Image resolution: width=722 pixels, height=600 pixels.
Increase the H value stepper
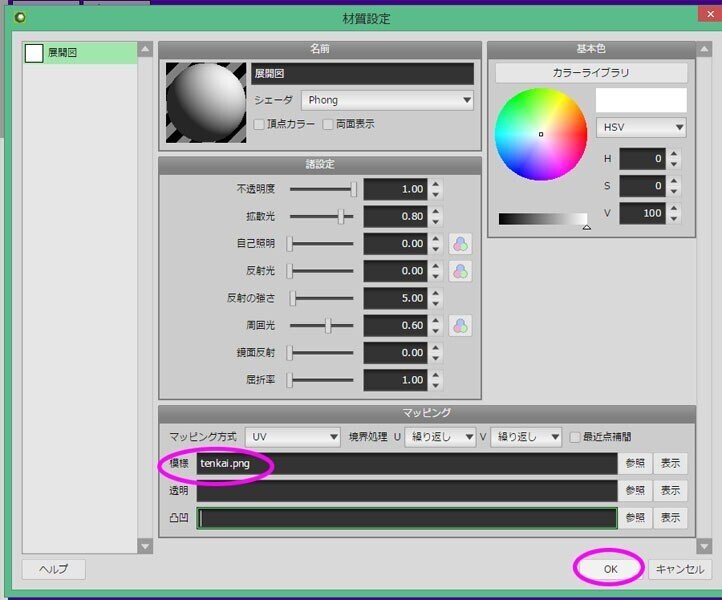click(x=674, y=154)
